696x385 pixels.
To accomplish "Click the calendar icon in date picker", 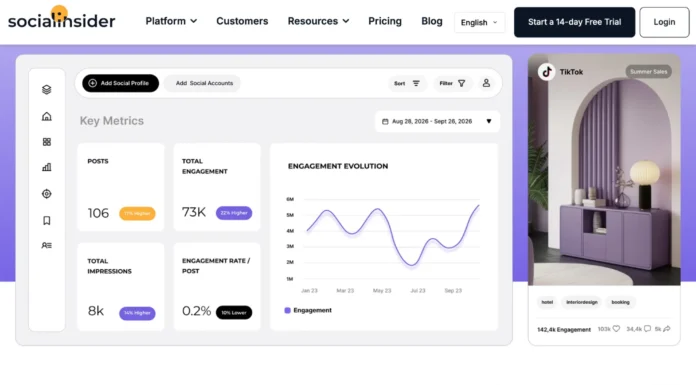I will tap(385, 121).
